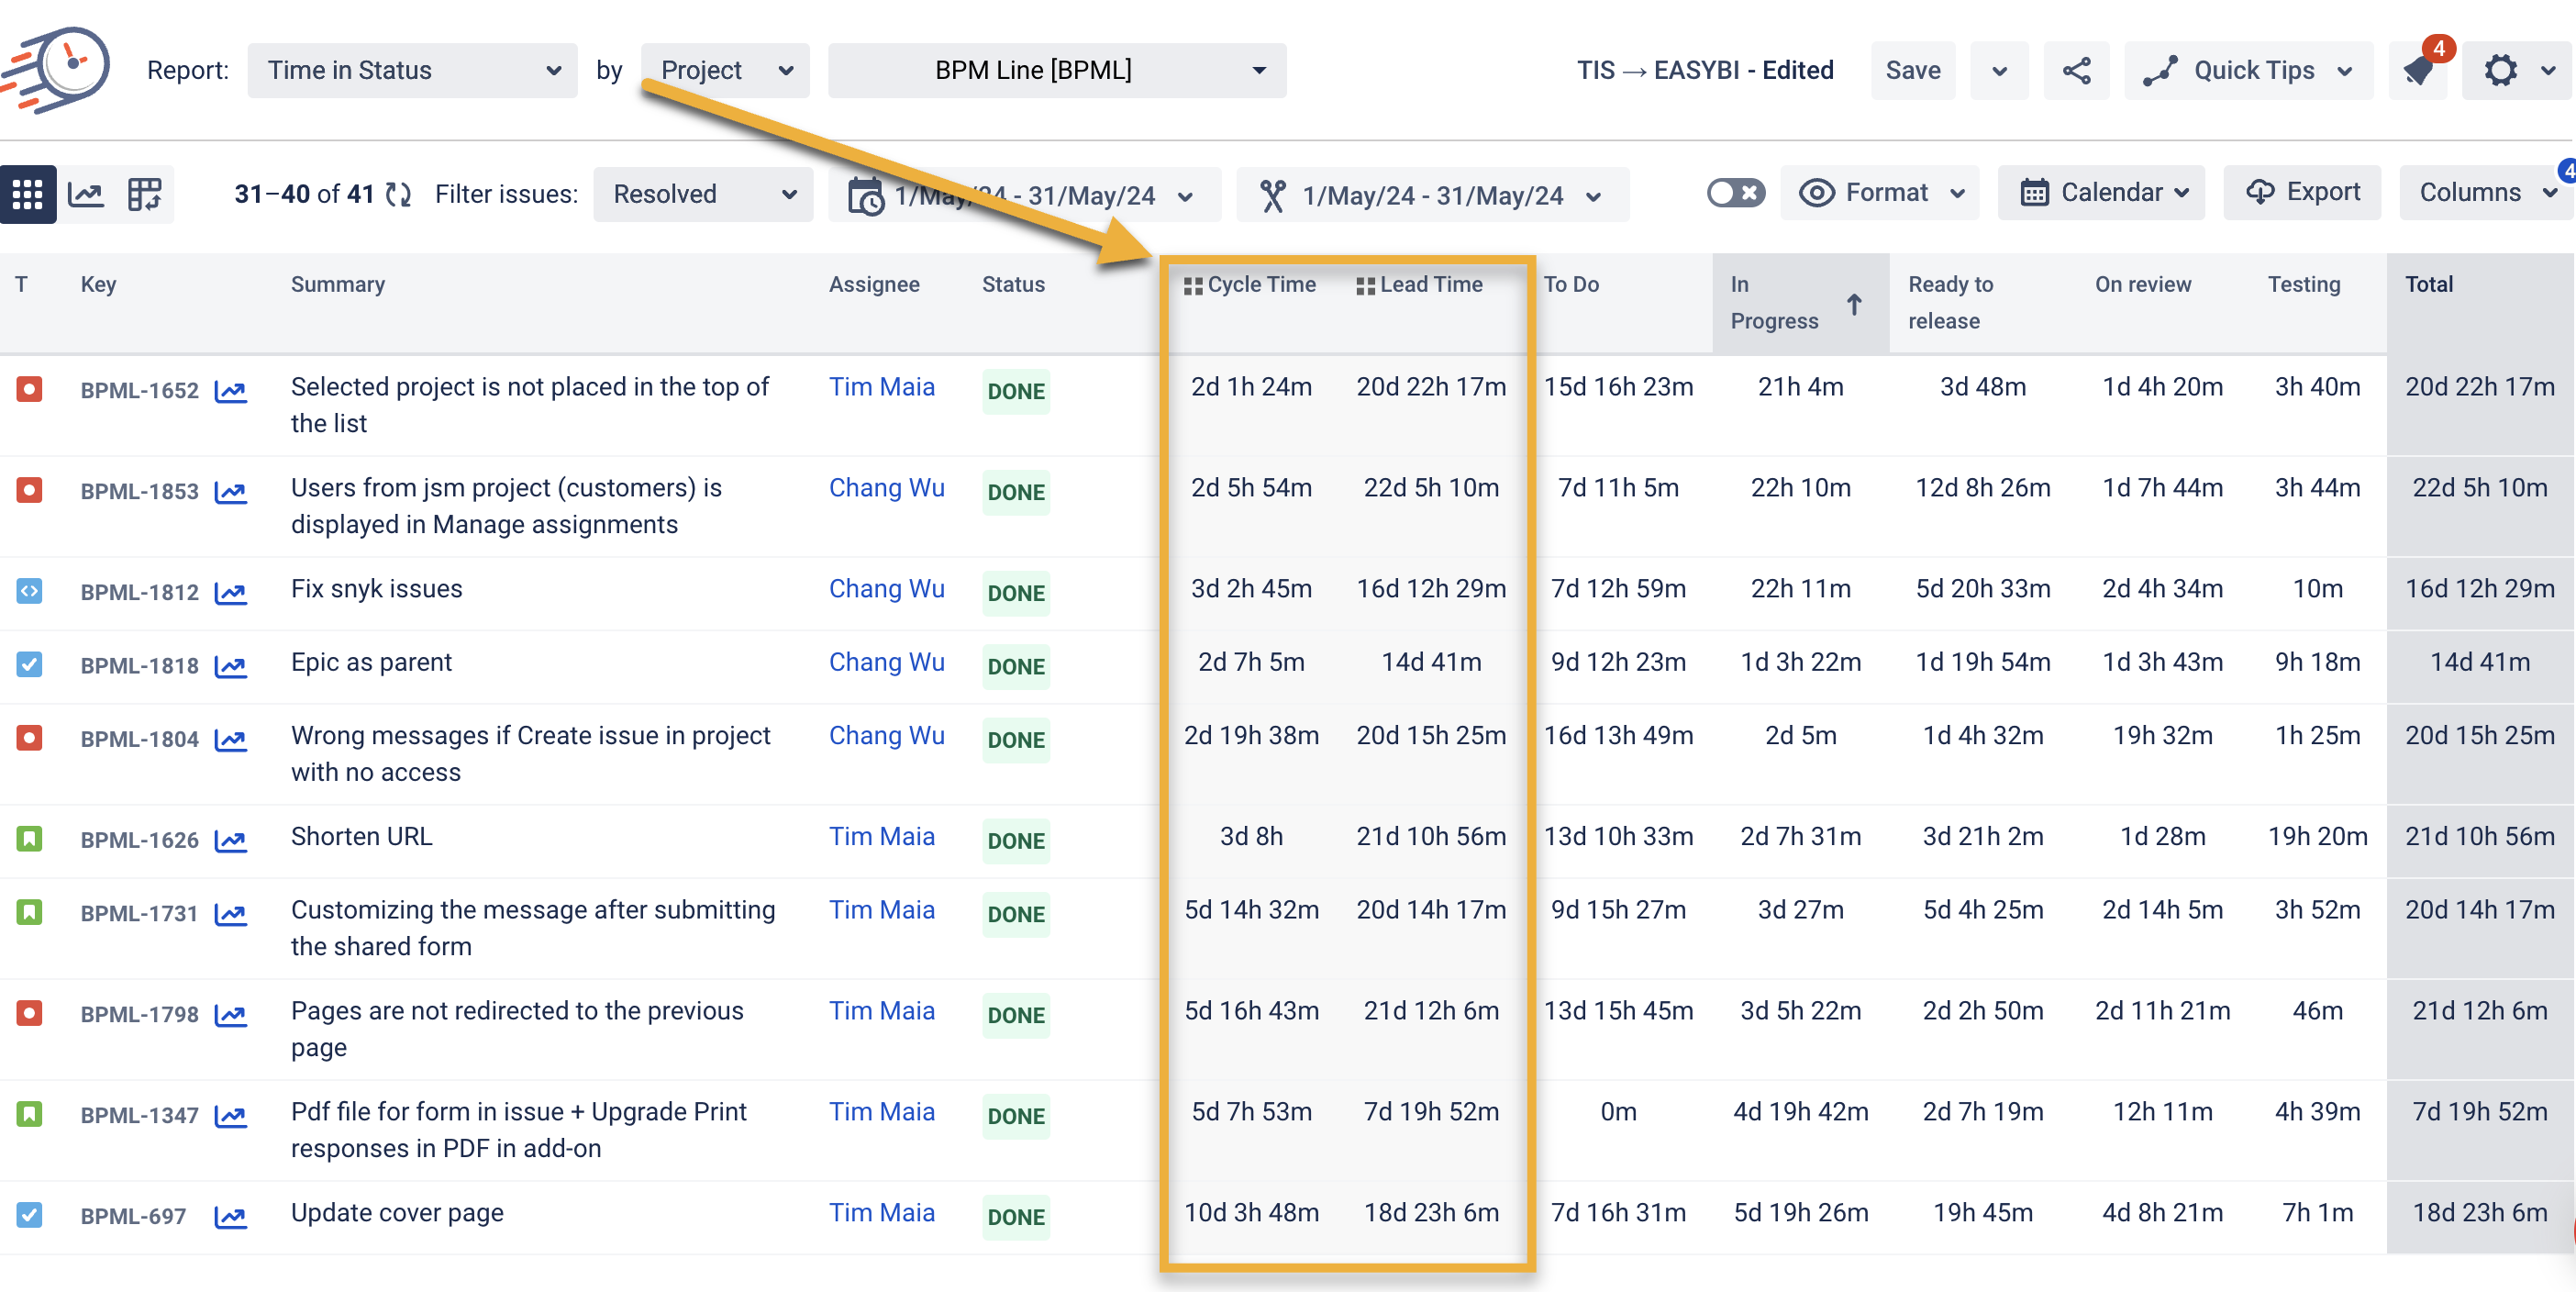Click the DONE status of BPML-1804
2576x1292 pixels.
click(1015, 740)
